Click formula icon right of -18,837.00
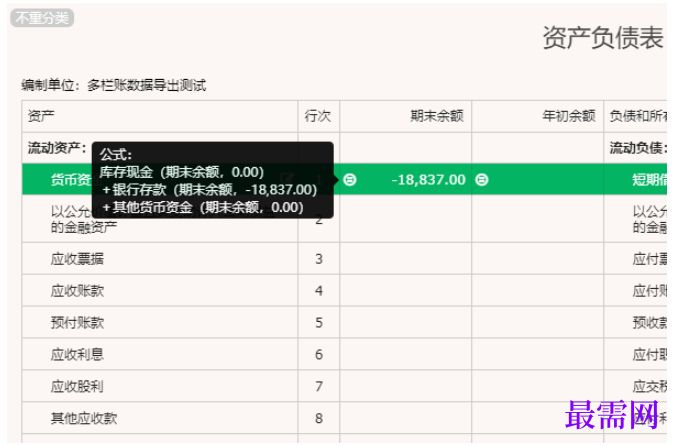This screenshot has height=446, width=677. 482,180
